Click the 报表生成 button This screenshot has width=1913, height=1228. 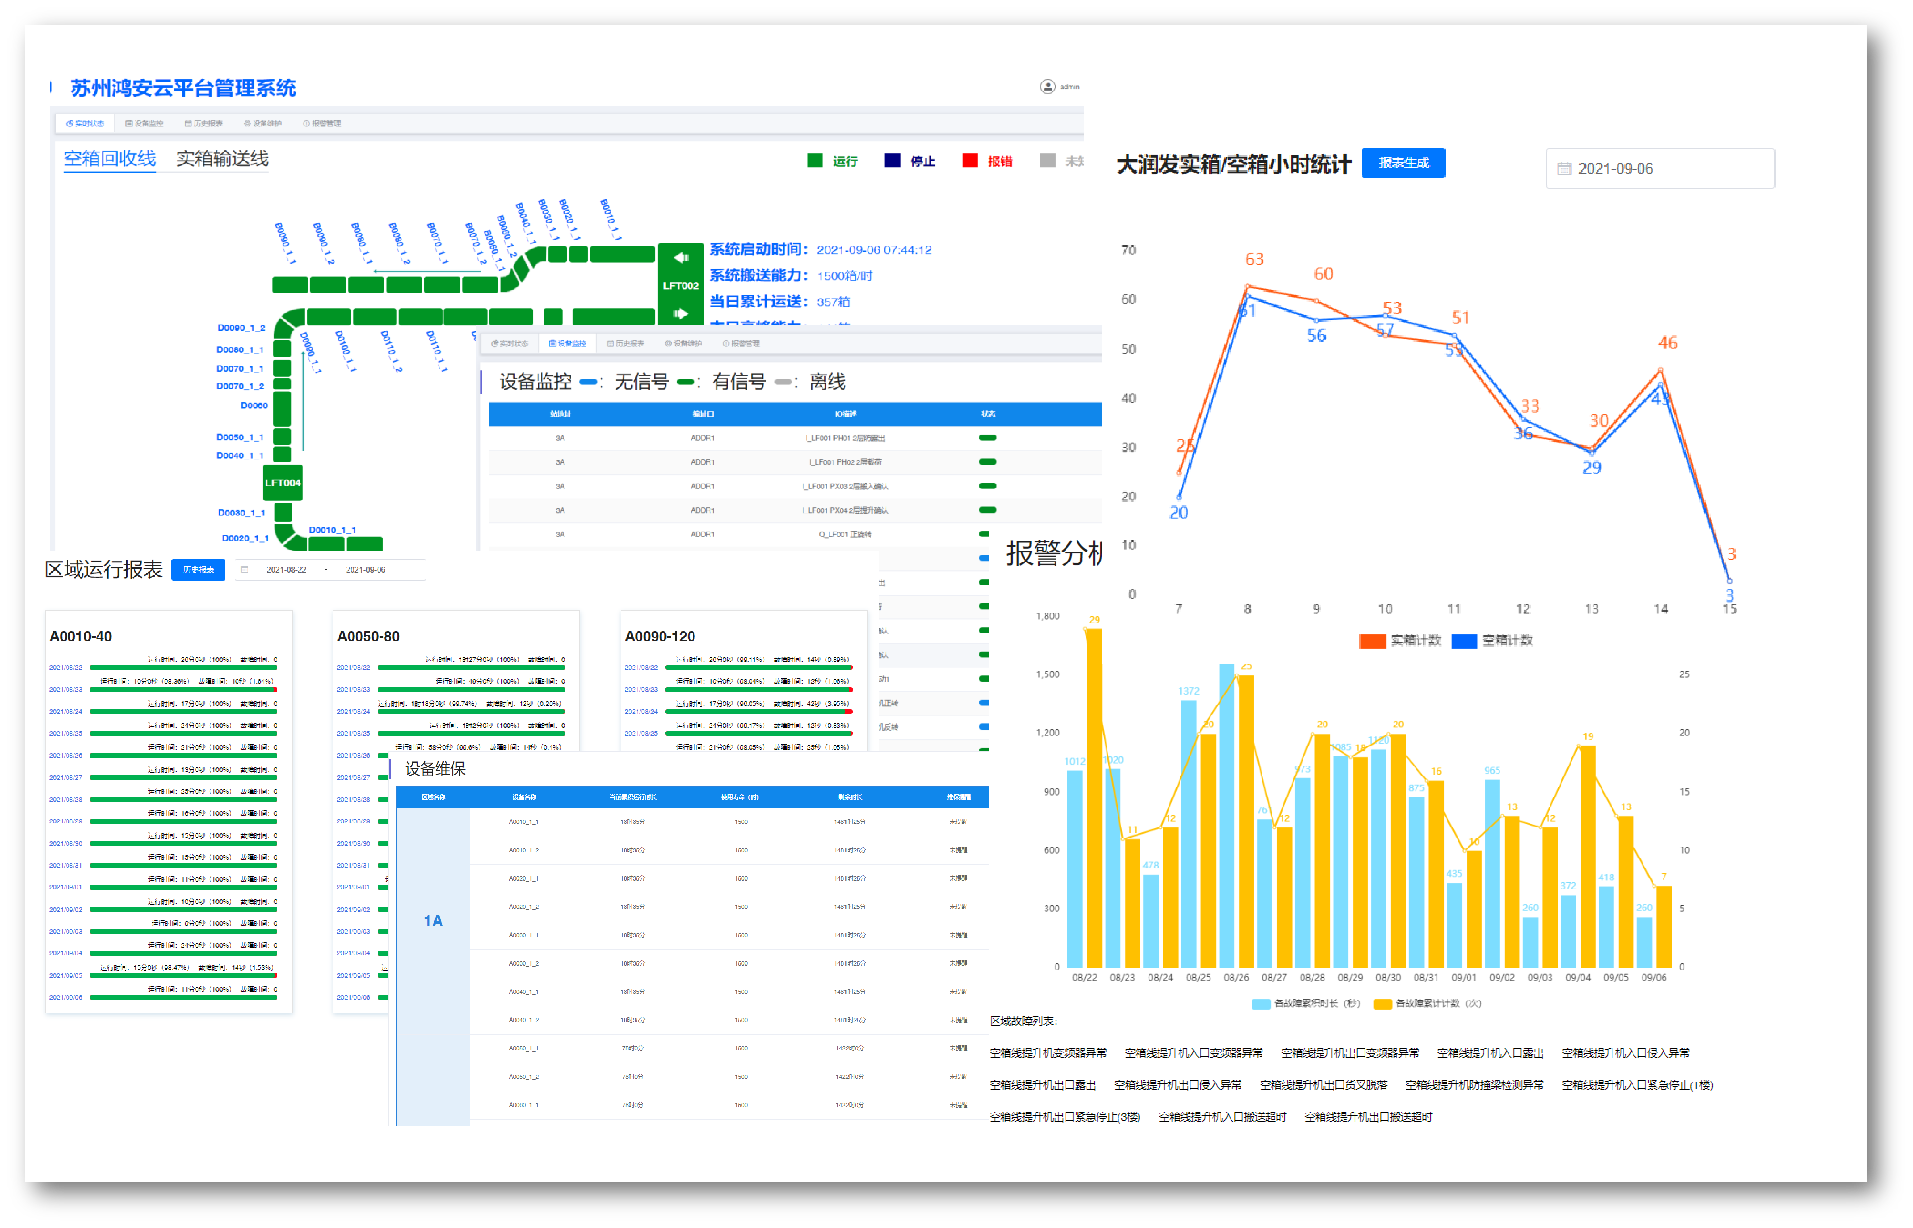click(1403, 163)
